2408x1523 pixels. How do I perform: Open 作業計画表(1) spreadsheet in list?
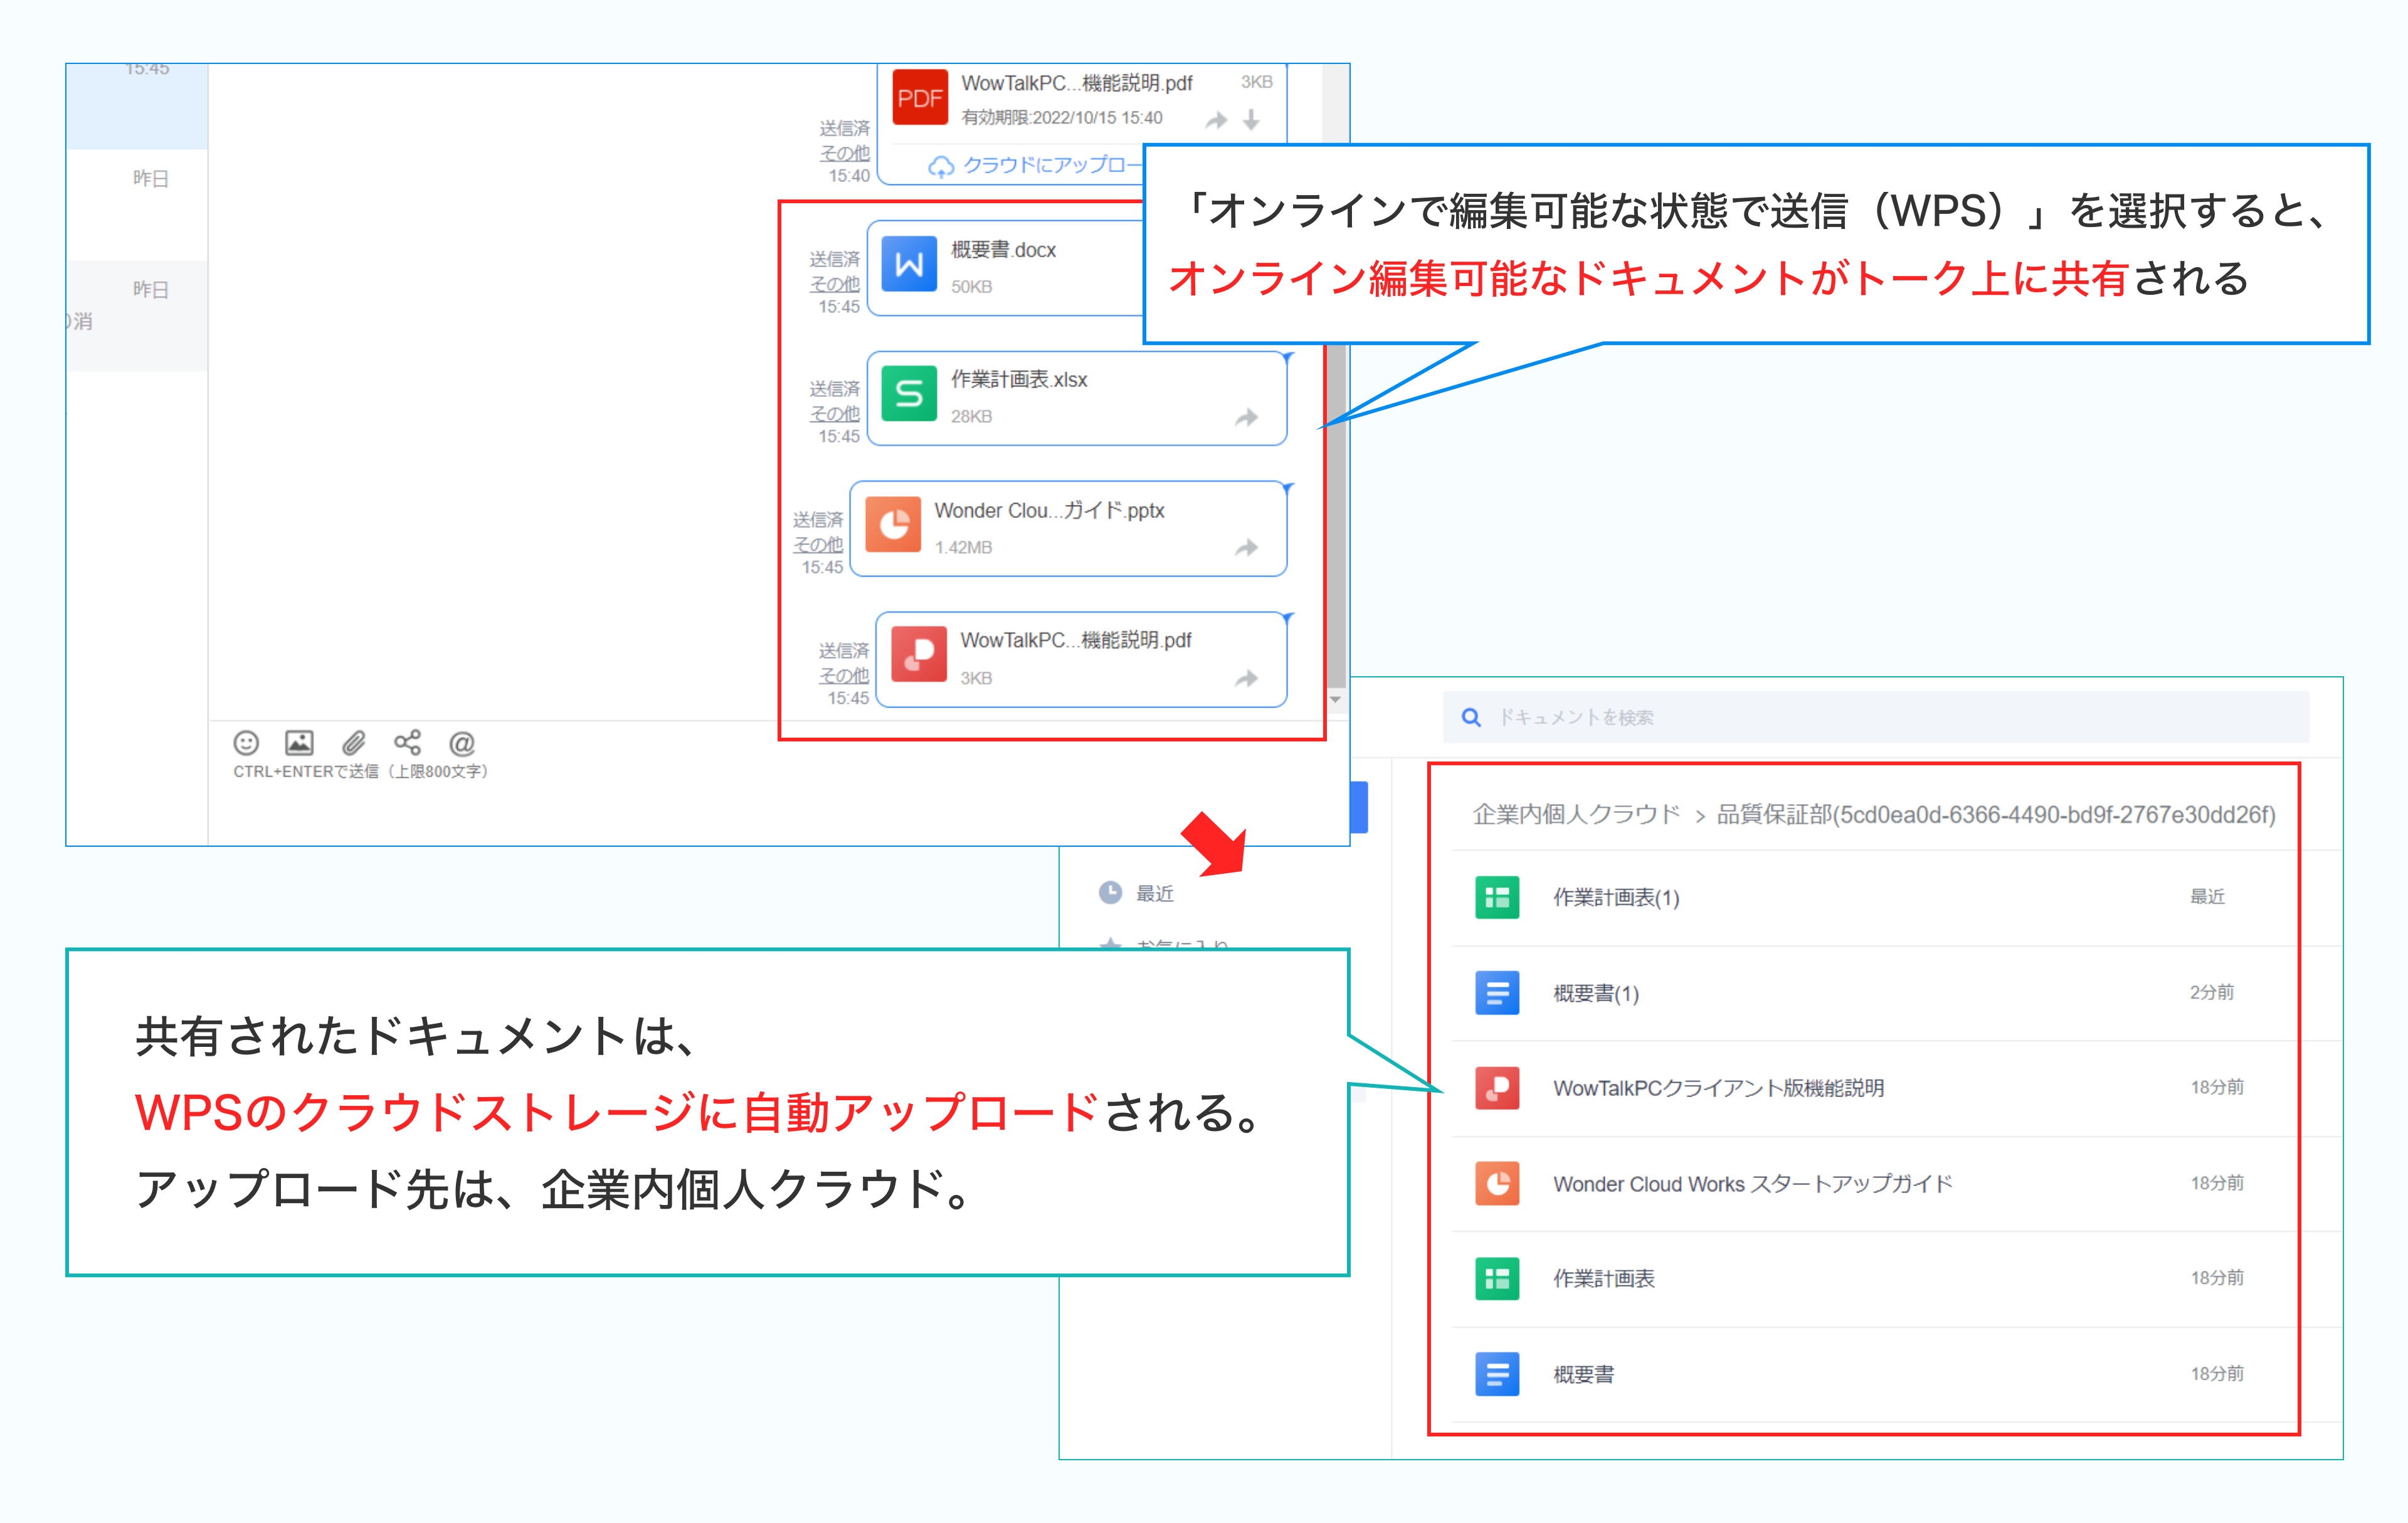(x=1615, y=897)
